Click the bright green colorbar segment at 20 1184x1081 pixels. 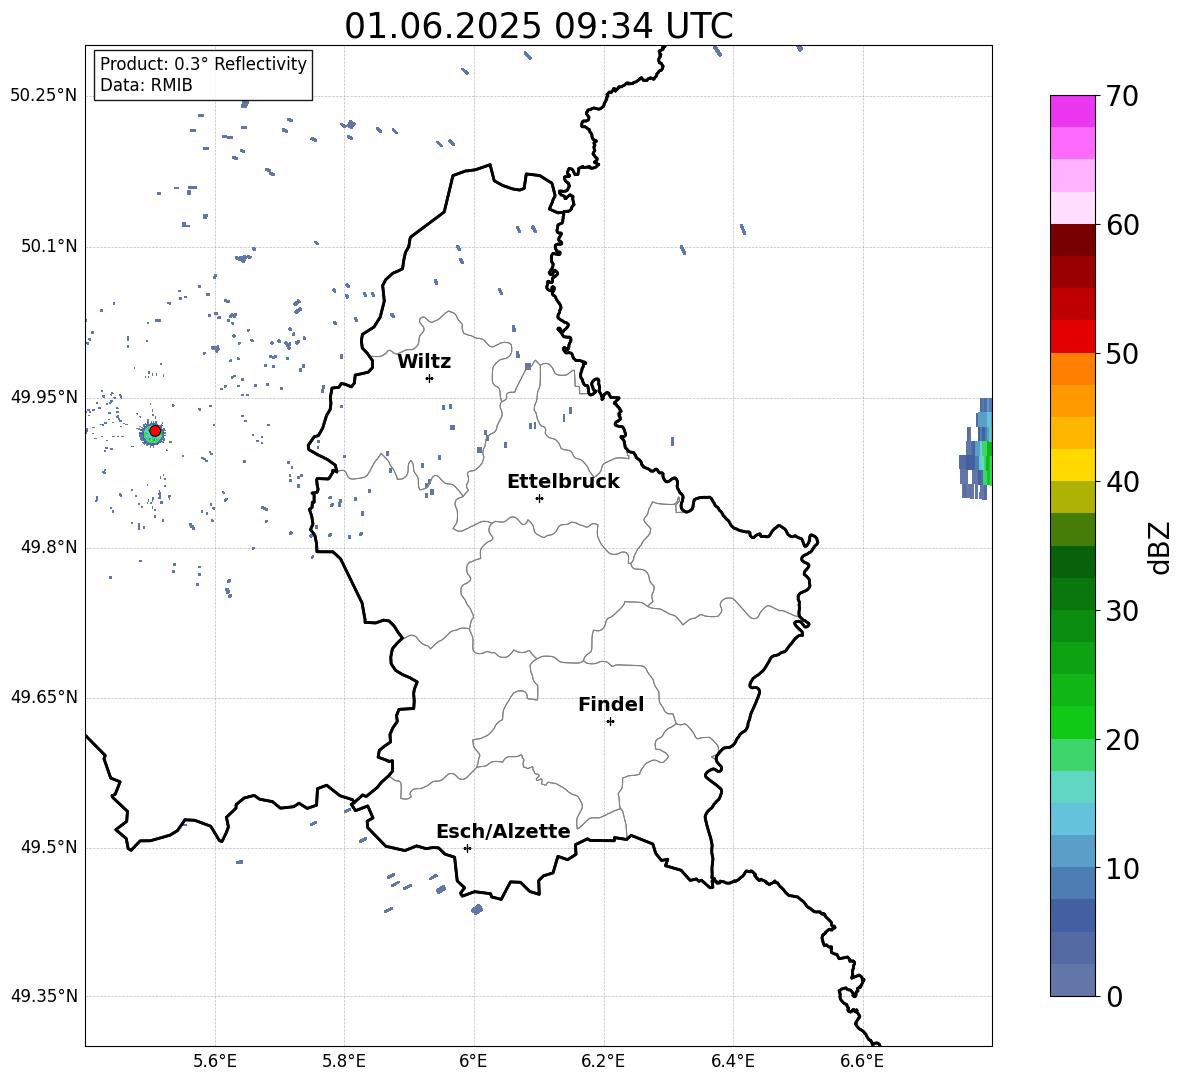pos(1073,722)
